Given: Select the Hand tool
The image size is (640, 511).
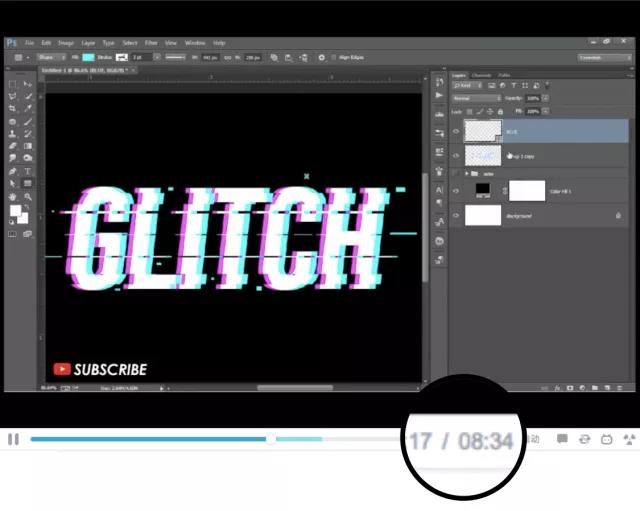Looking at the screenshot, I should (13, 197).
